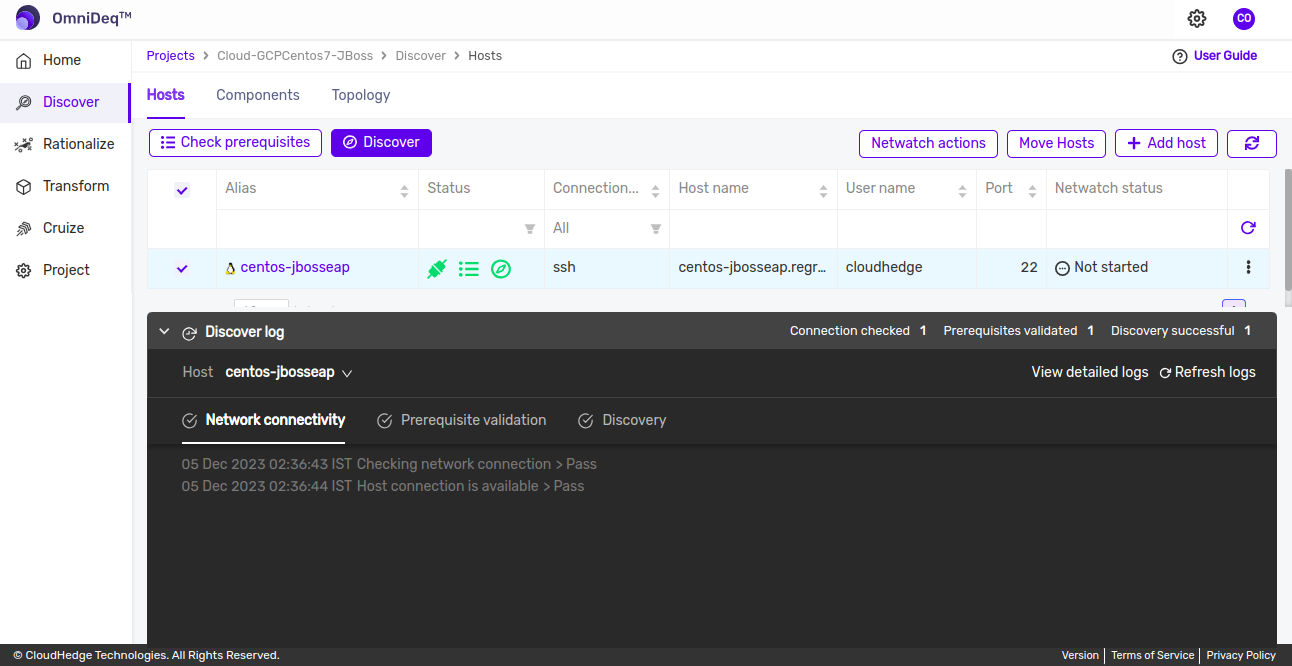Open the Status column filter icon
1292x666 pixels.
(530, 229)
